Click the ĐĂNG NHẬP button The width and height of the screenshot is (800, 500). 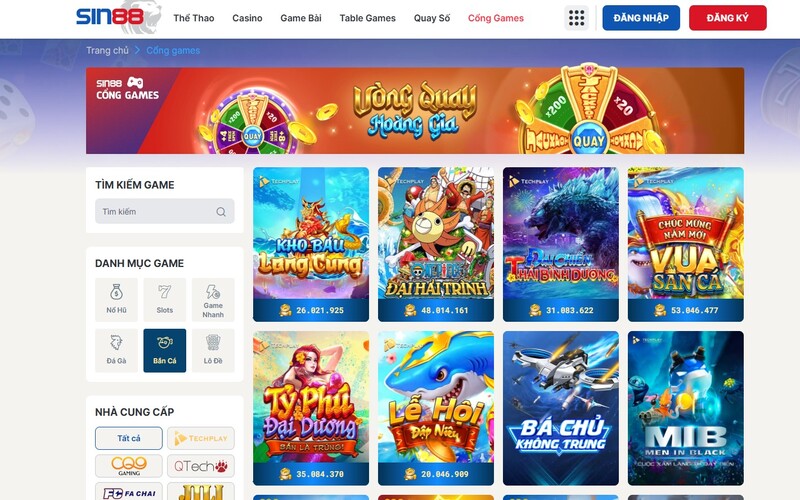641,18
